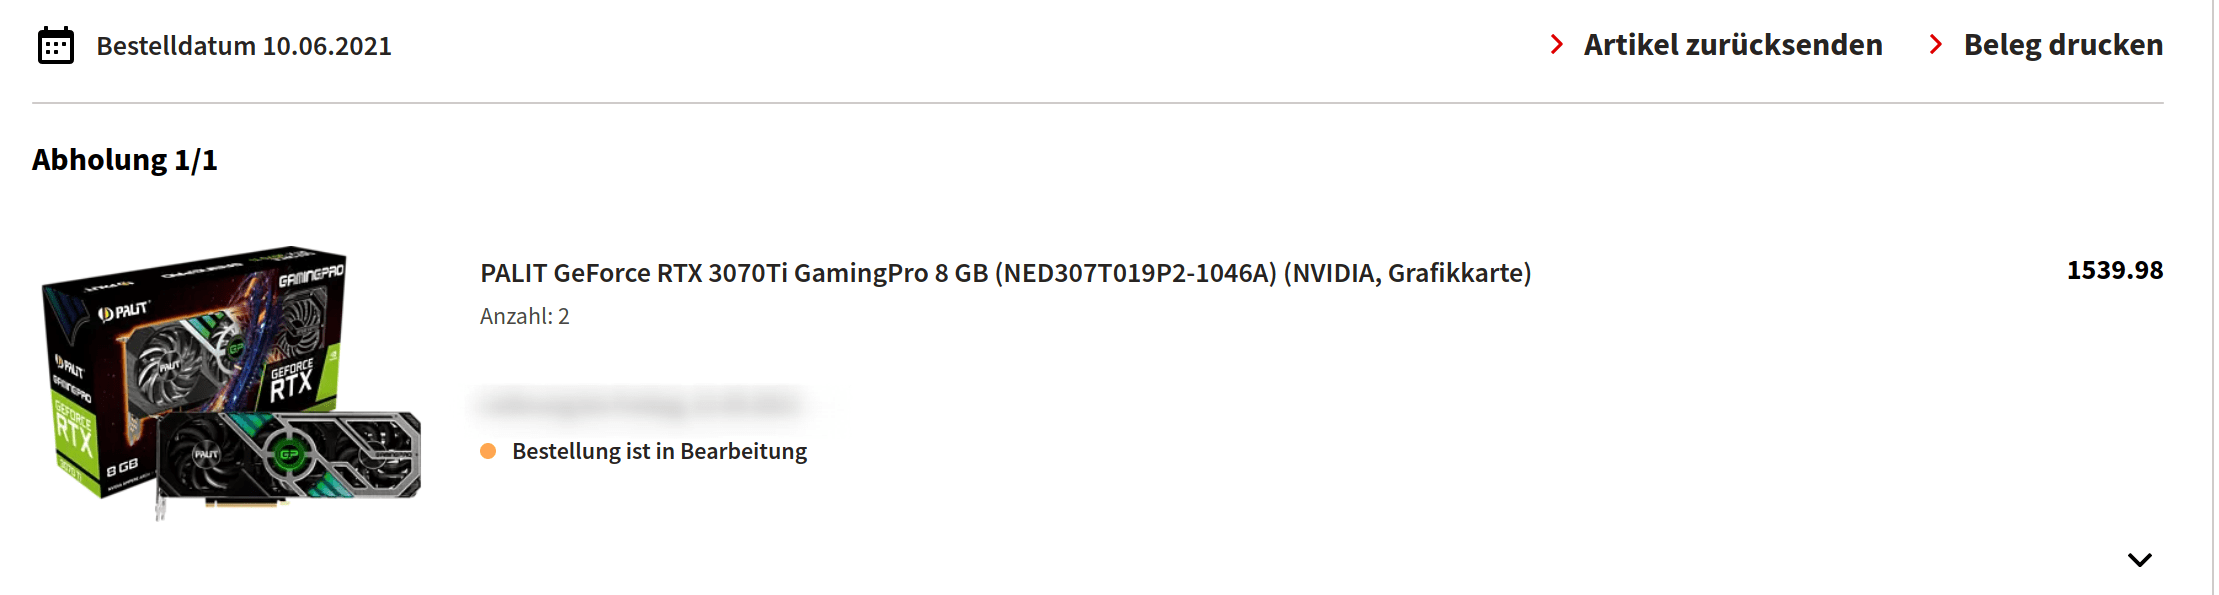Click red chevron before Beleg drucken
The width and height of the screenshot is (2219, 595).
point(1936,45)
